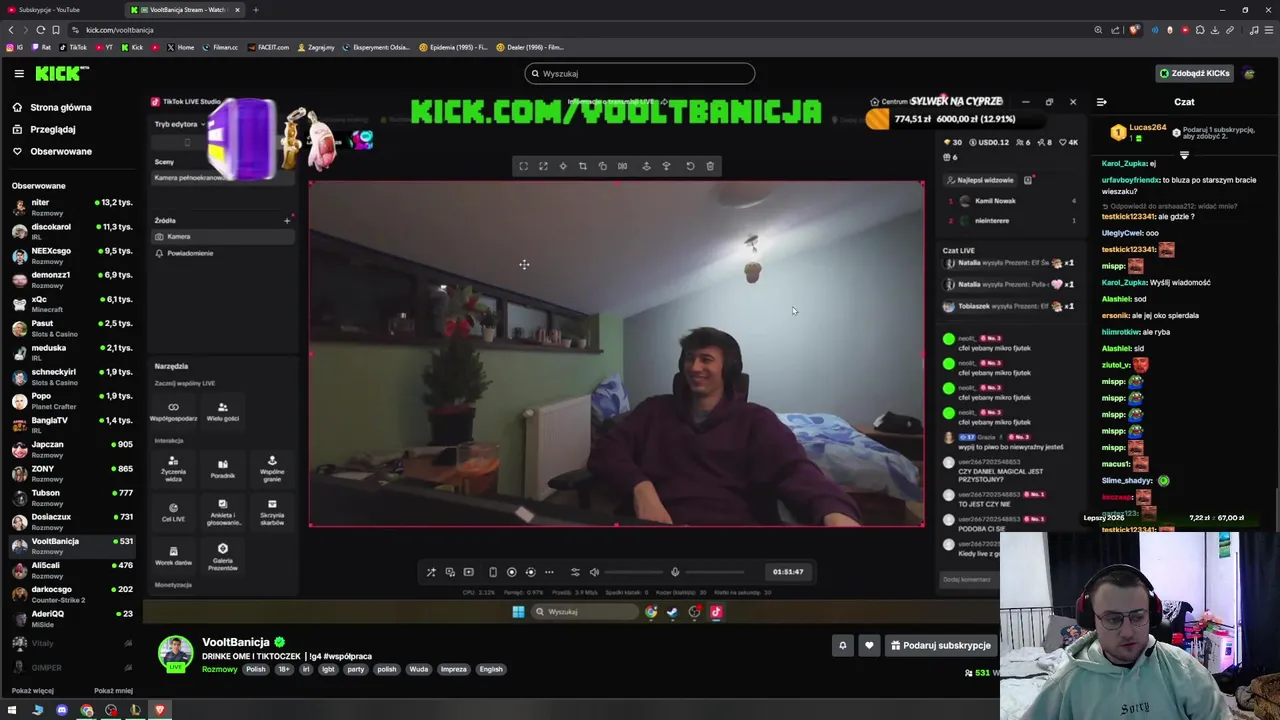Open Brave browser icon in taskbar
1280x720 pixels.
coord(159,711)
